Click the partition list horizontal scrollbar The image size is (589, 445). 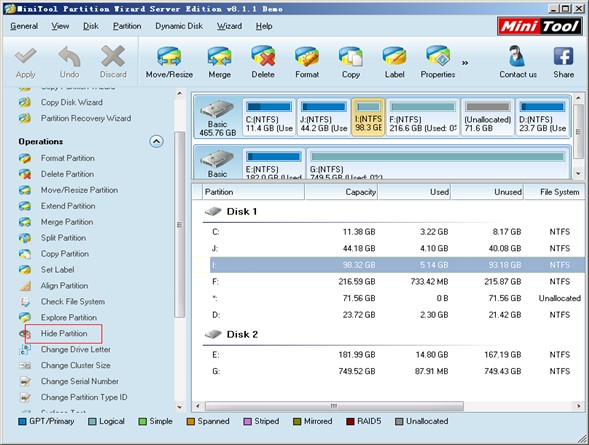tap(334, 406)
